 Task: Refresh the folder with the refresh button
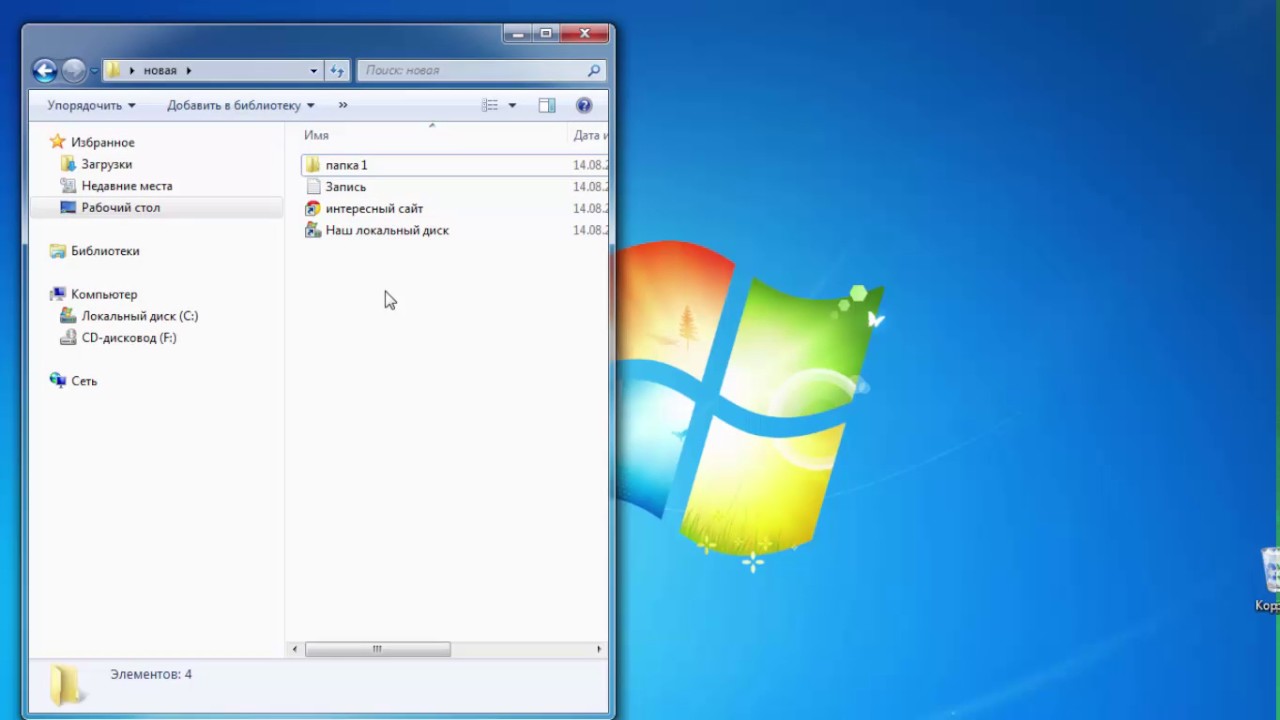tap(337, 71)
